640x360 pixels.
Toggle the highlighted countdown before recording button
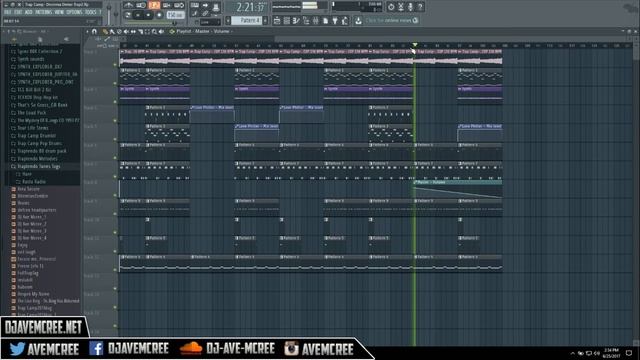point(154,5)
